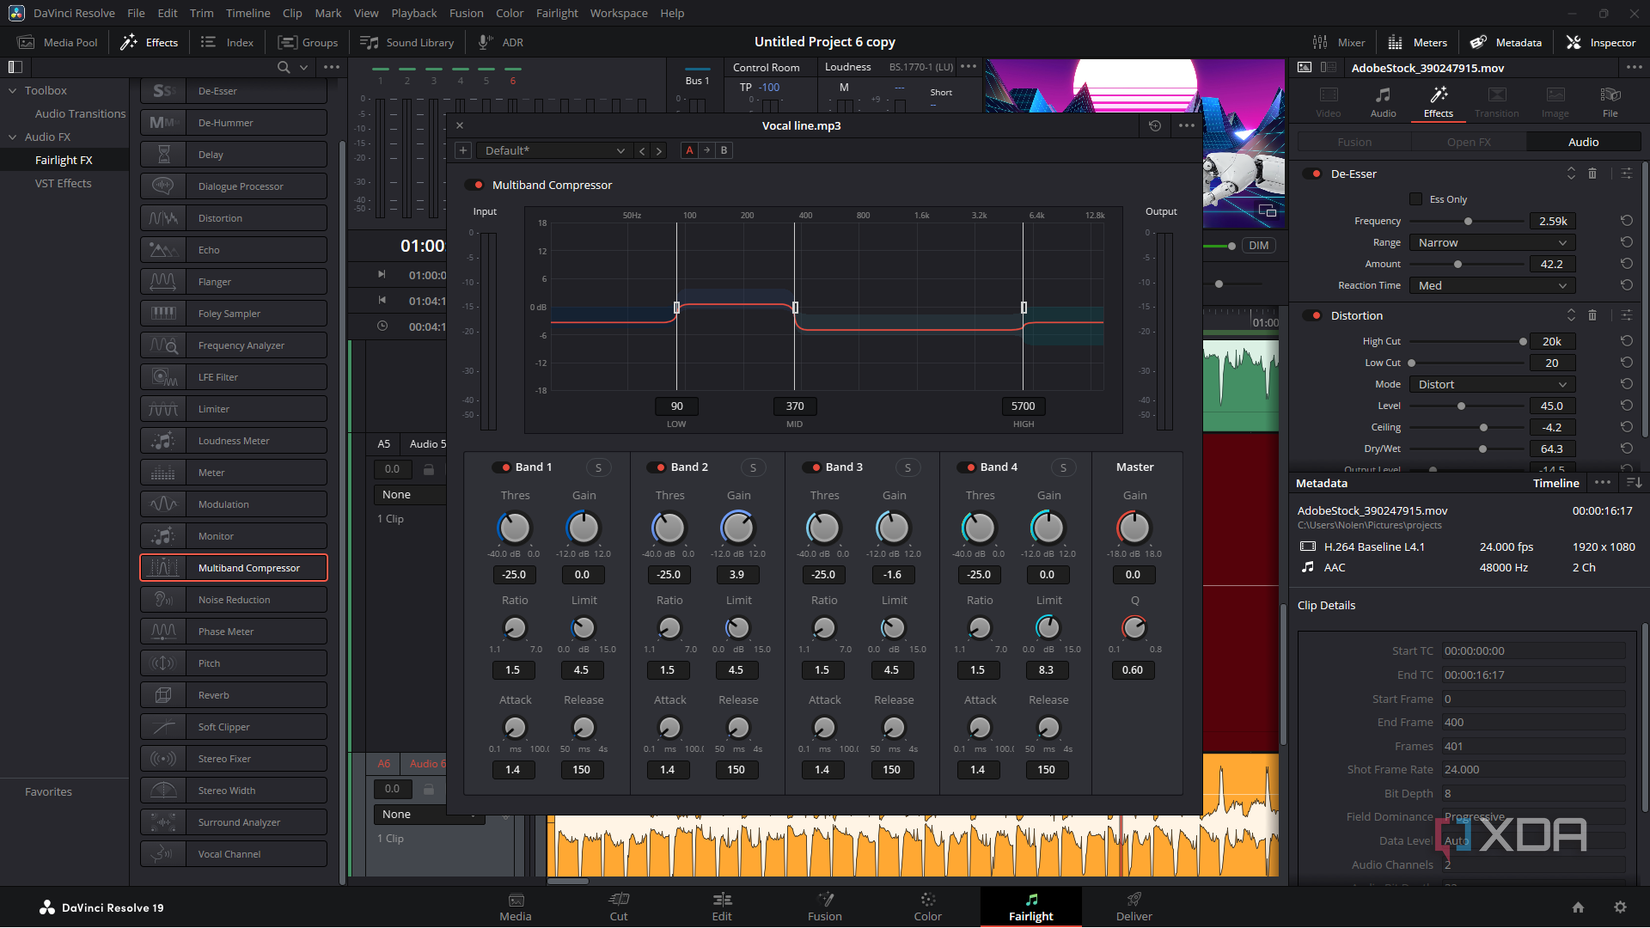
Task: Open the Default preset dropdown
Action: pos(553,150)
